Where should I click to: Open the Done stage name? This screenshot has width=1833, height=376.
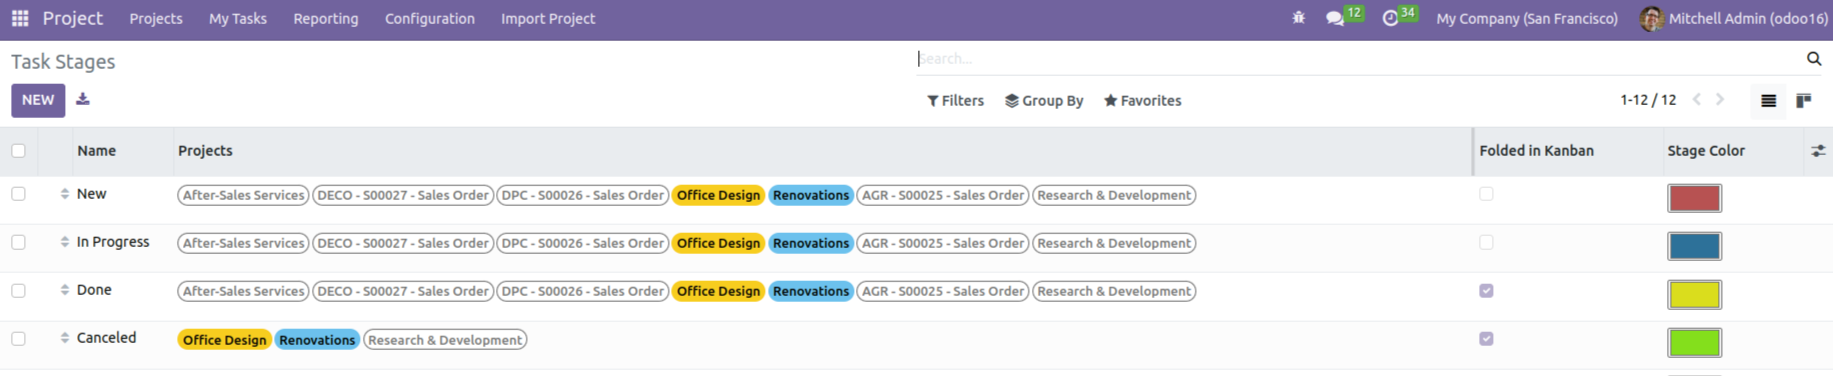[94, 290]
